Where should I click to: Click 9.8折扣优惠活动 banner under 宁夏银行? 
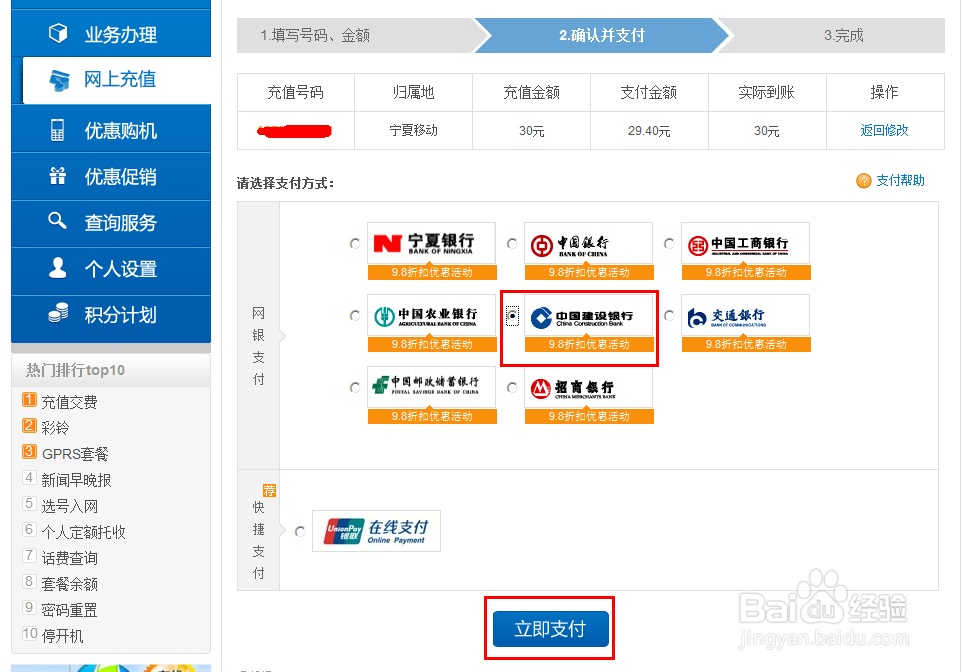click(x=432, y=273)
